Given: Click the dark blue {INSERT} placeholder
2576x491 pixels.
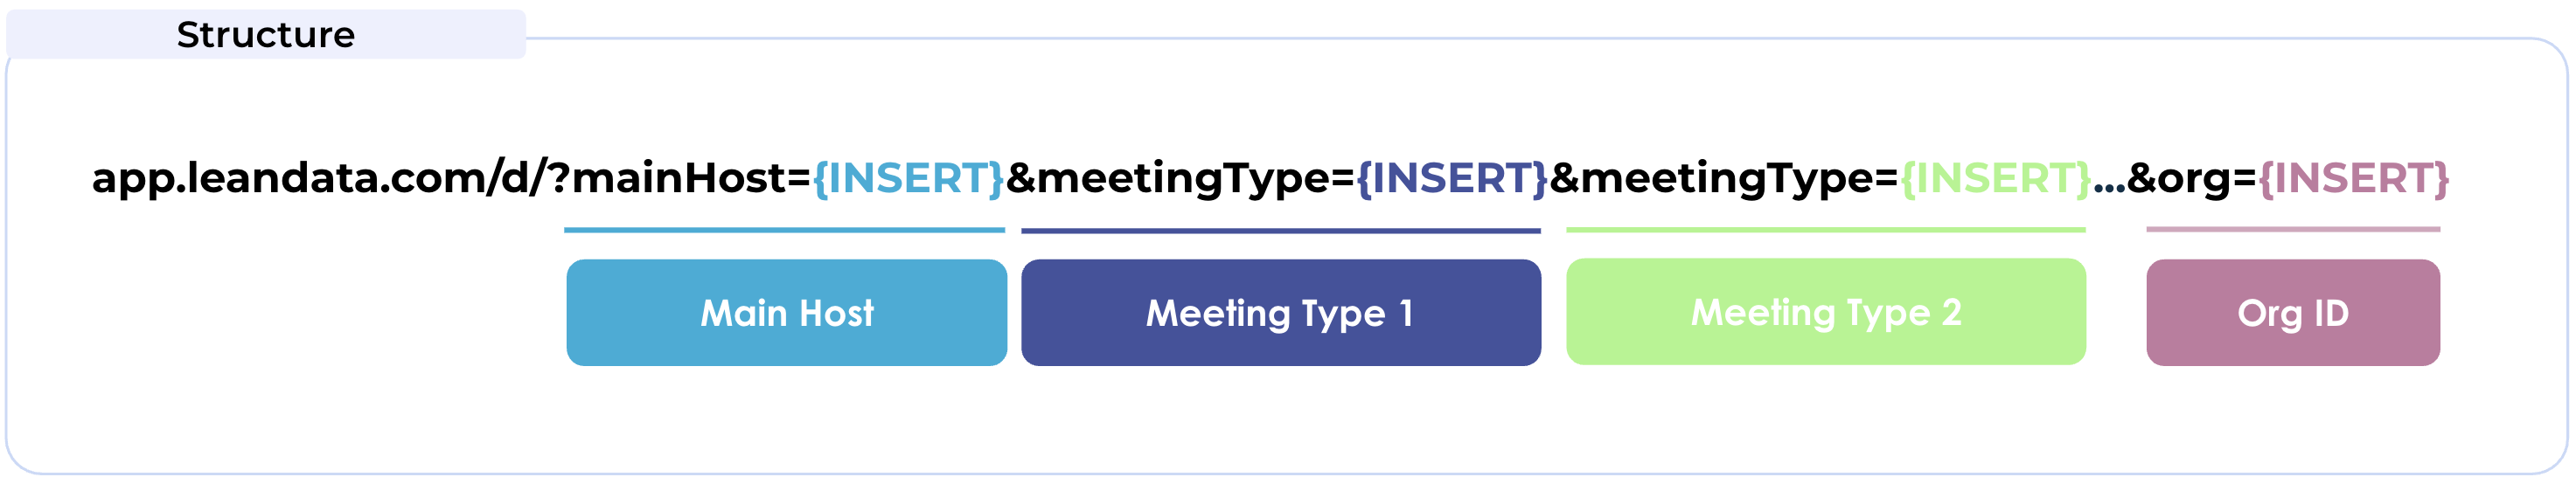Looking at the screenshot, I should tap(1452, 178).
